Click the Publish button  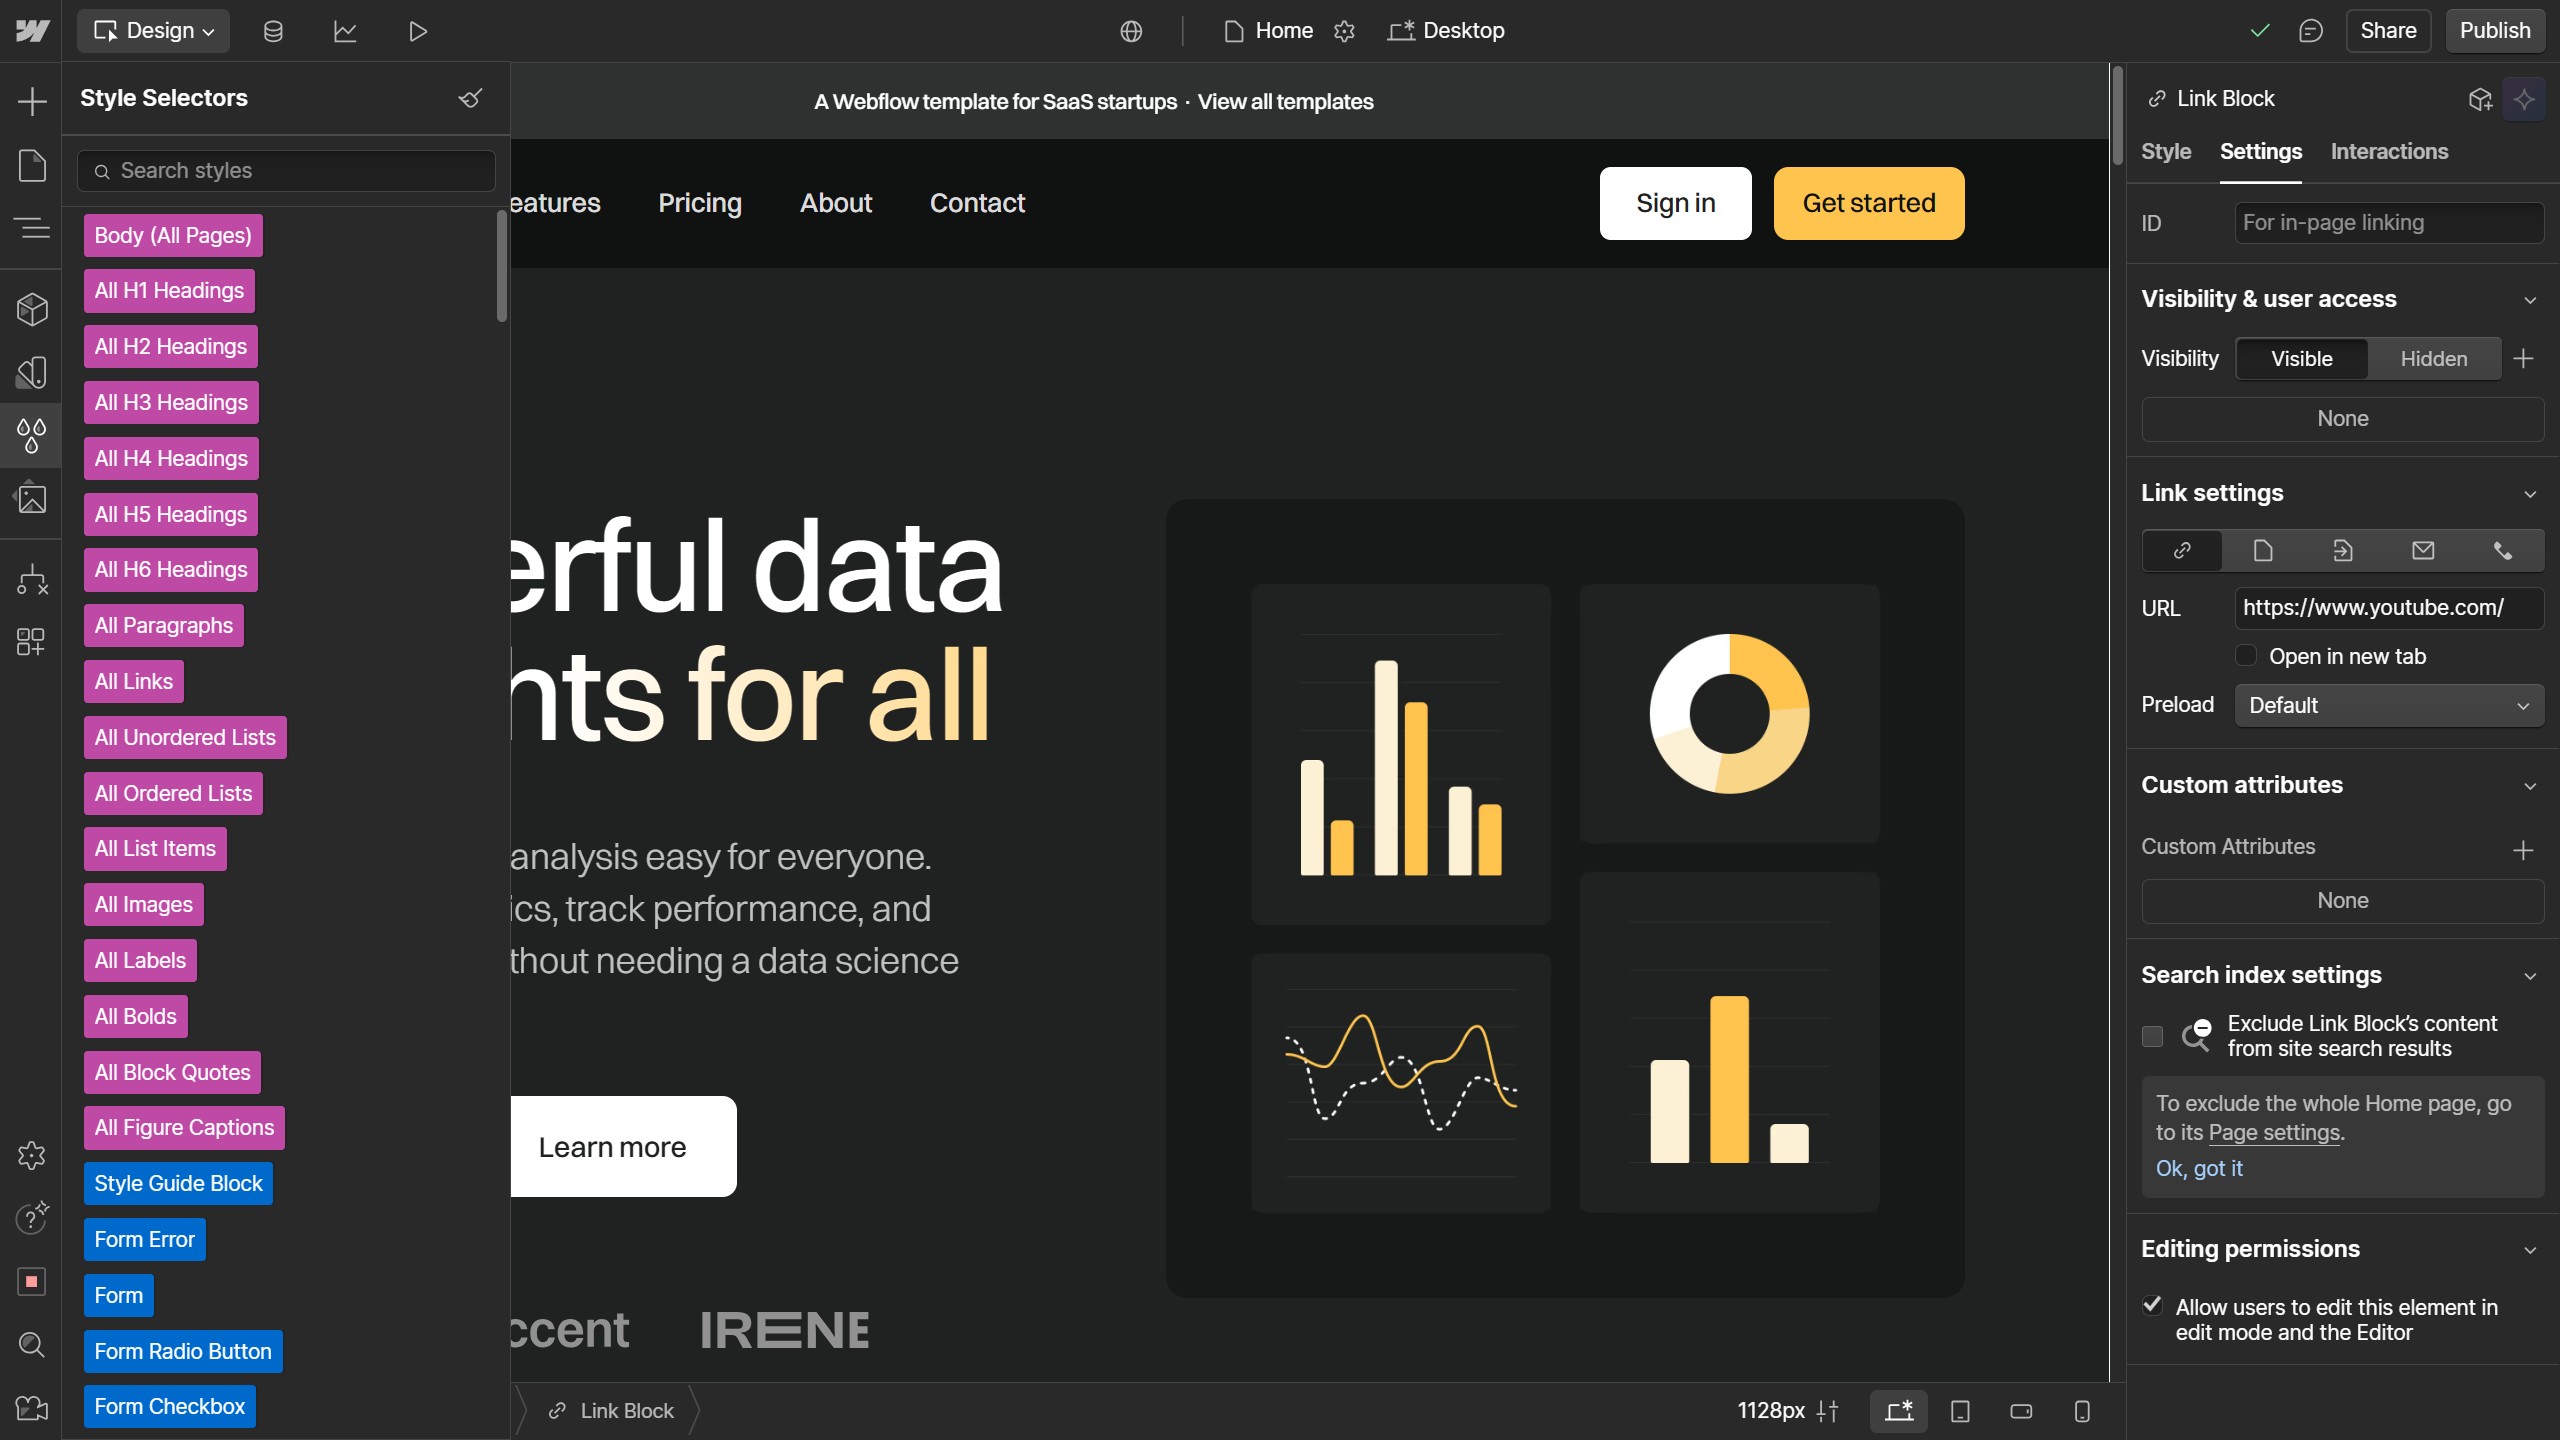(x=2494, y=31)
